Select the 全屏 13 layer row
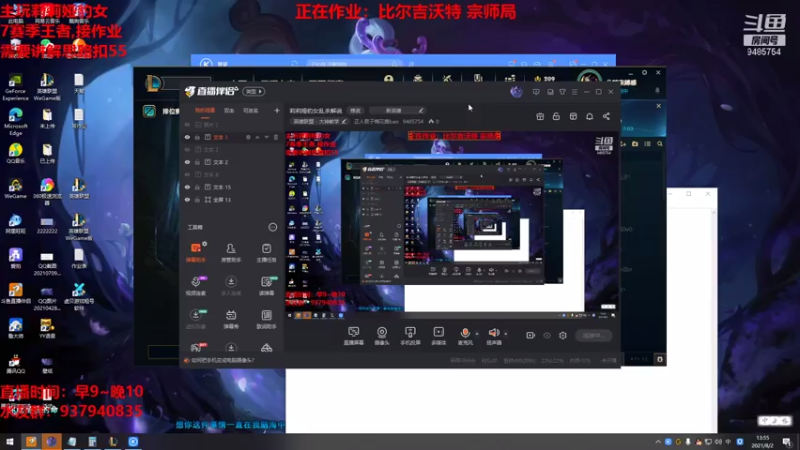 [232, 199]
